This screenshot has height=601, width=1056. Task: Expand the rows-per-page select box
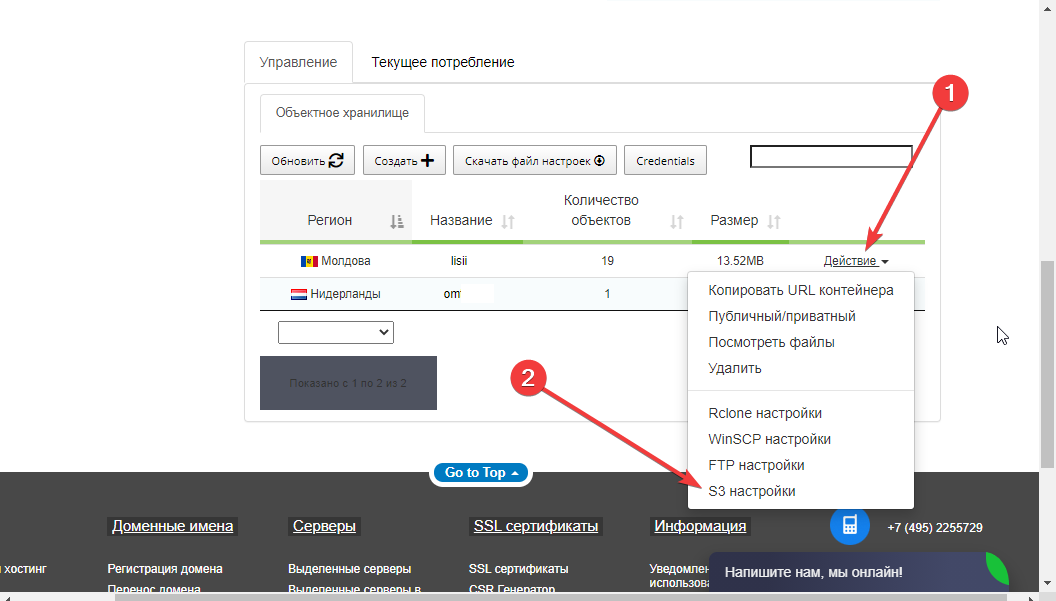tap(336, 332)
